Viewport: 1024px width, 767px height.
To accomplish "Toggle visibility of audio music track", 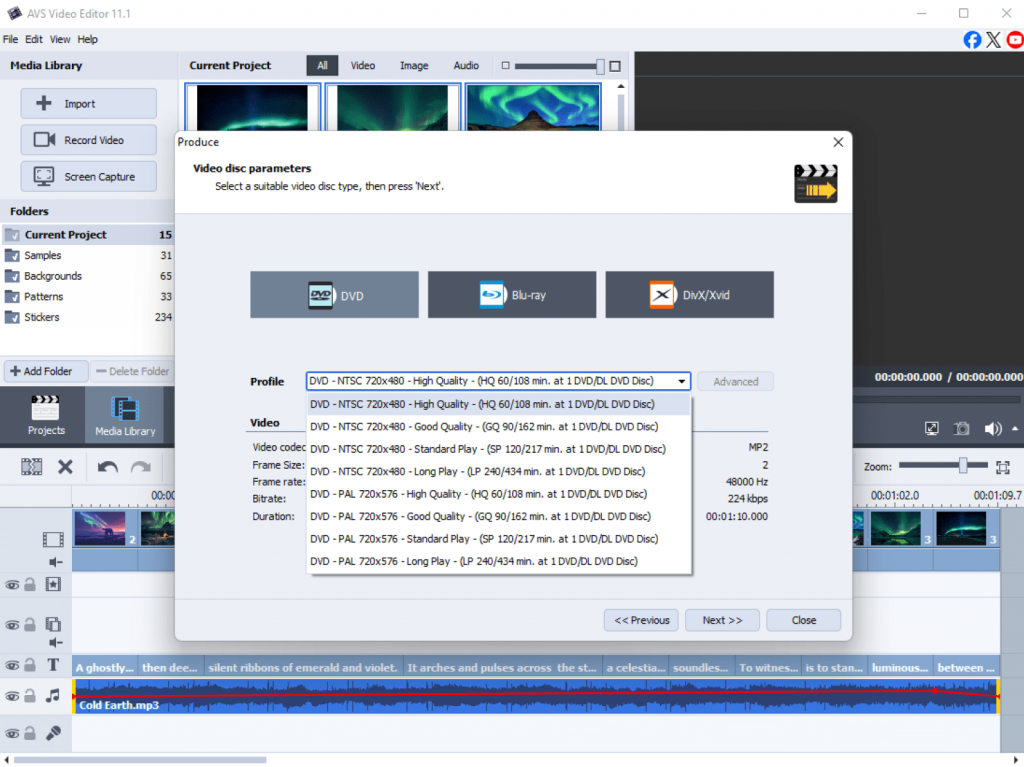I will (12, 696).
